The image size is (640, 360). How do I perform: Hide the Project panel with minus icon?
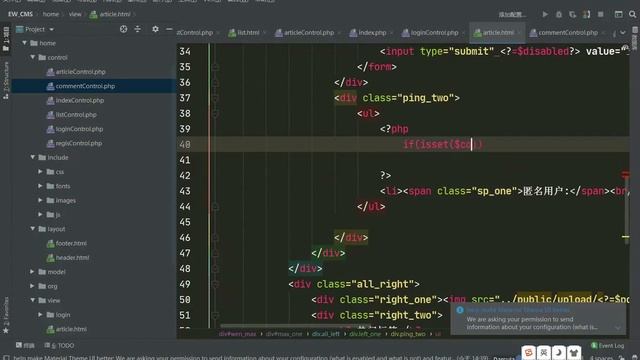[x=169, y=29]
